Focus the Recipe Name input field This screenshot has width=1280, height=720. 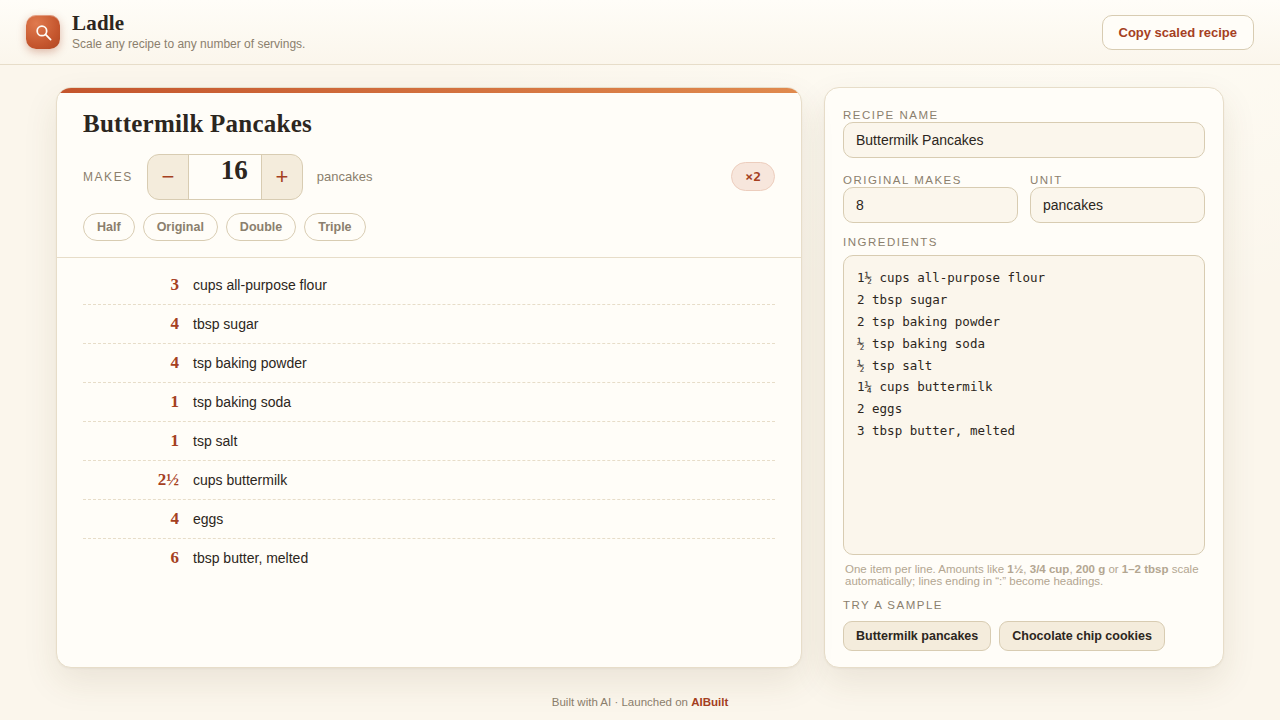pos(1024,140)
